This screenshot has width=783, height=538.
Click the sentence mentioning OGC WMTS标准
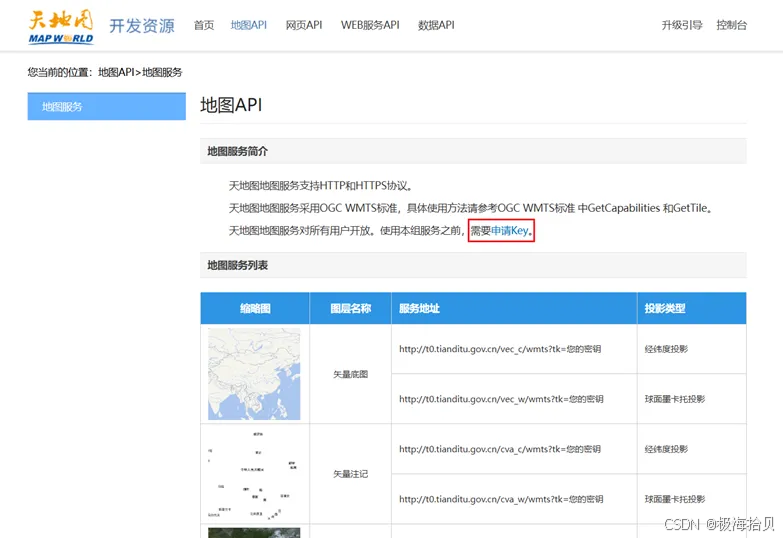point(470,208)
